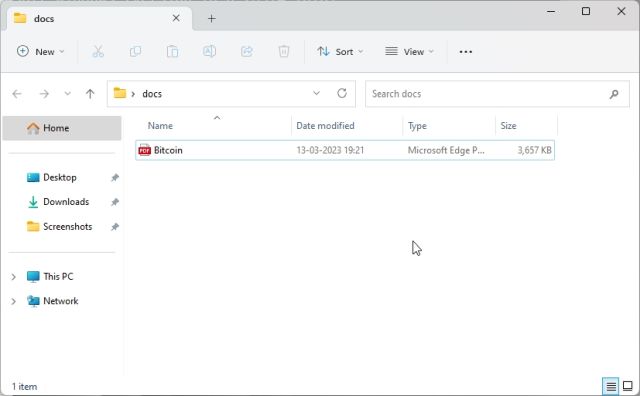
Task: Expand the This PC tree node
Action: (x=13, y=277)
